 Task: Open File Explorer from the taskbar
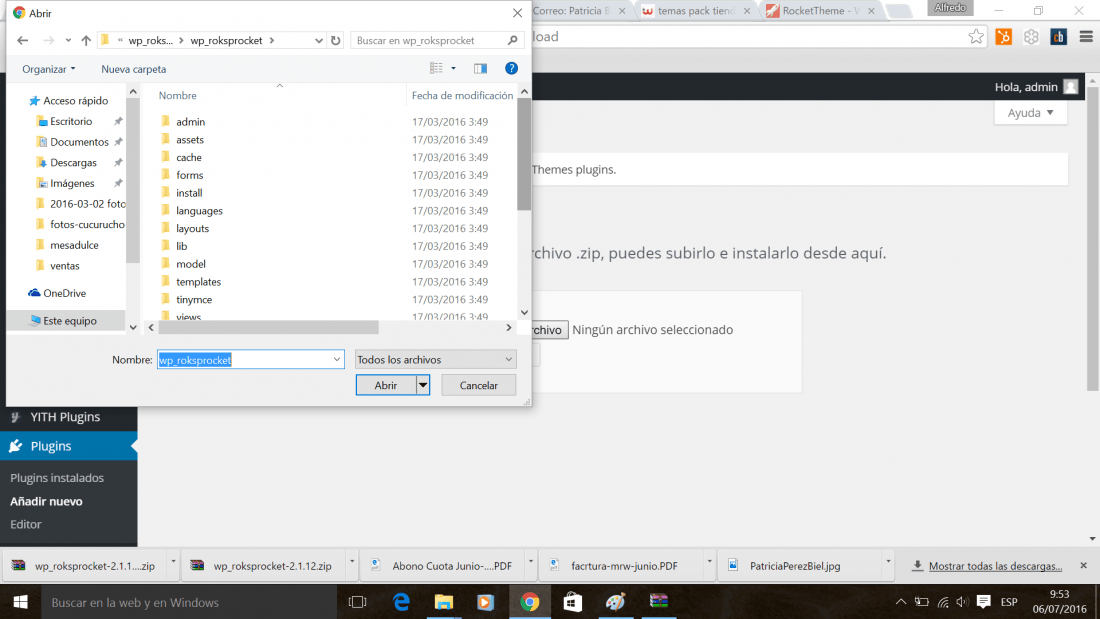pos(443,602)
